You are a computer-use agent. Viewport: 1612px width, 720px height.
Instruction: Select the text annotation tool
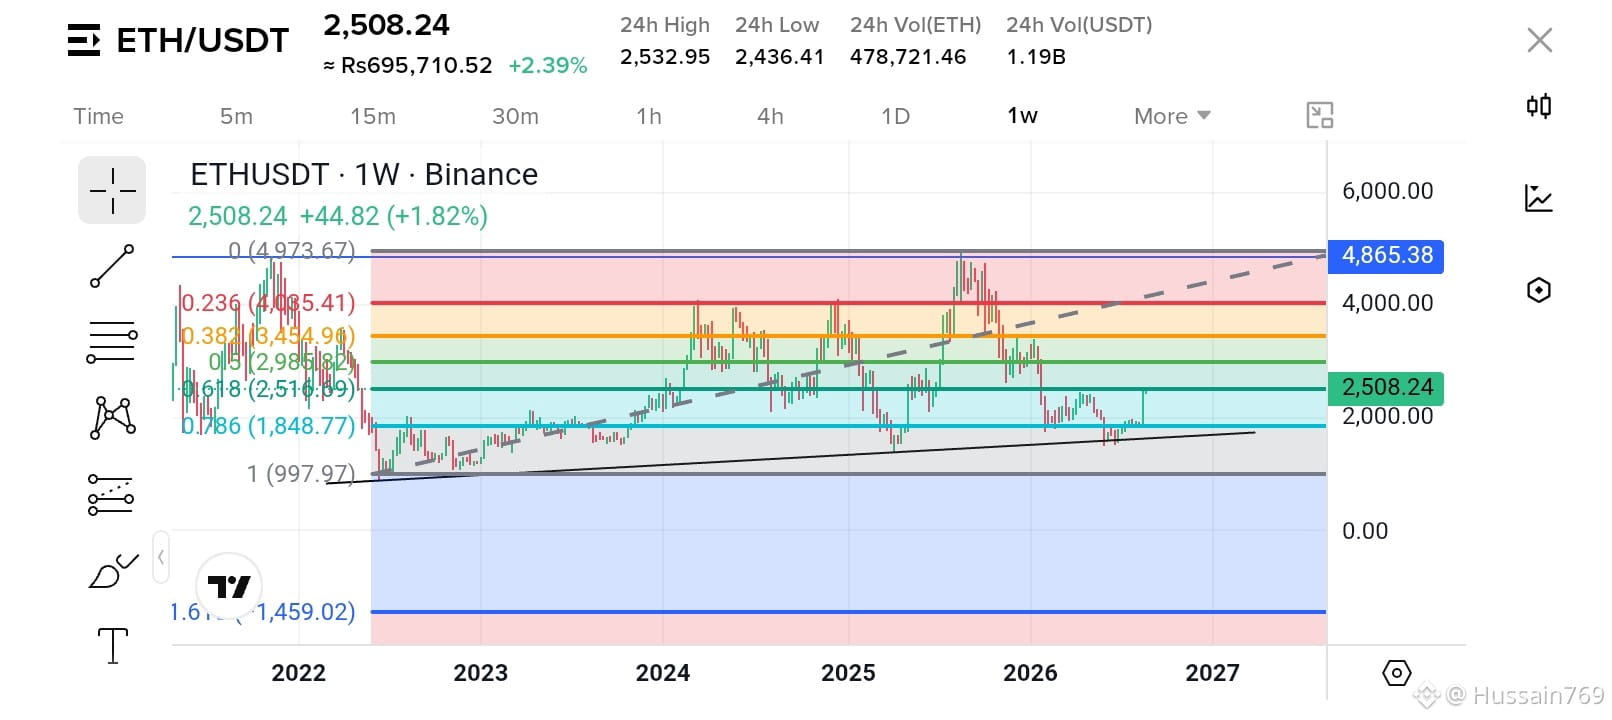pos(113,646)
